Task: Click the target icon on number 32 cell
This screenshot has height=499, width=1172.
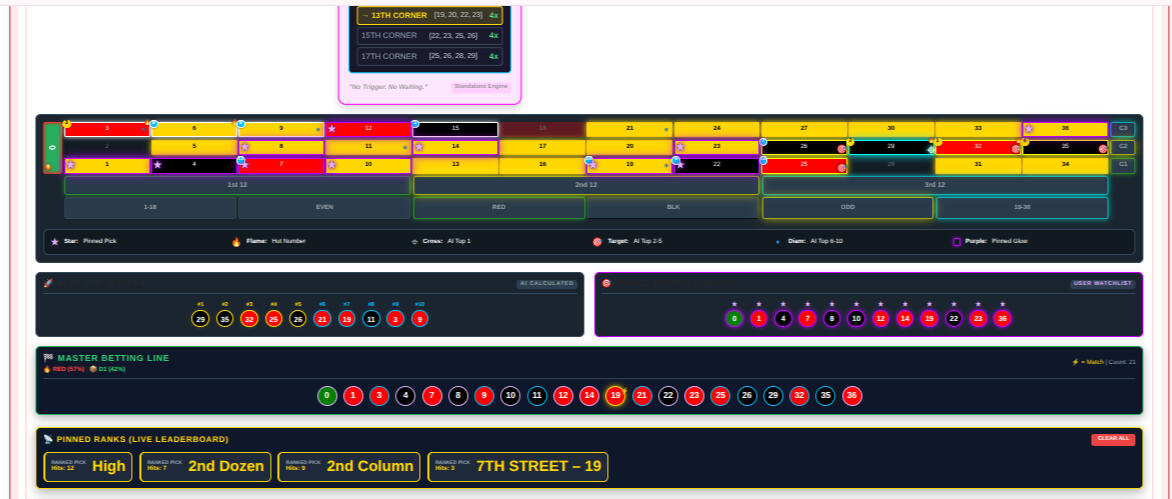Action: point(1015,149)
